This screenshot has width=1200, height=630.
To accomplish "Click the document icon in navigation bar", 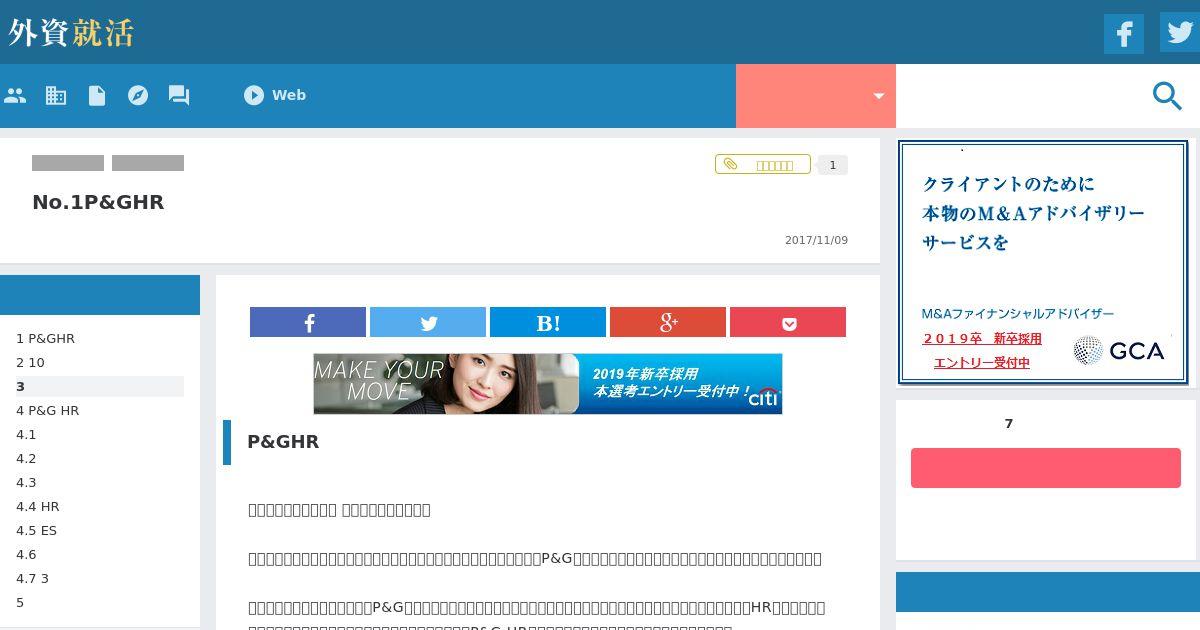I will click(x=97, y=95).
